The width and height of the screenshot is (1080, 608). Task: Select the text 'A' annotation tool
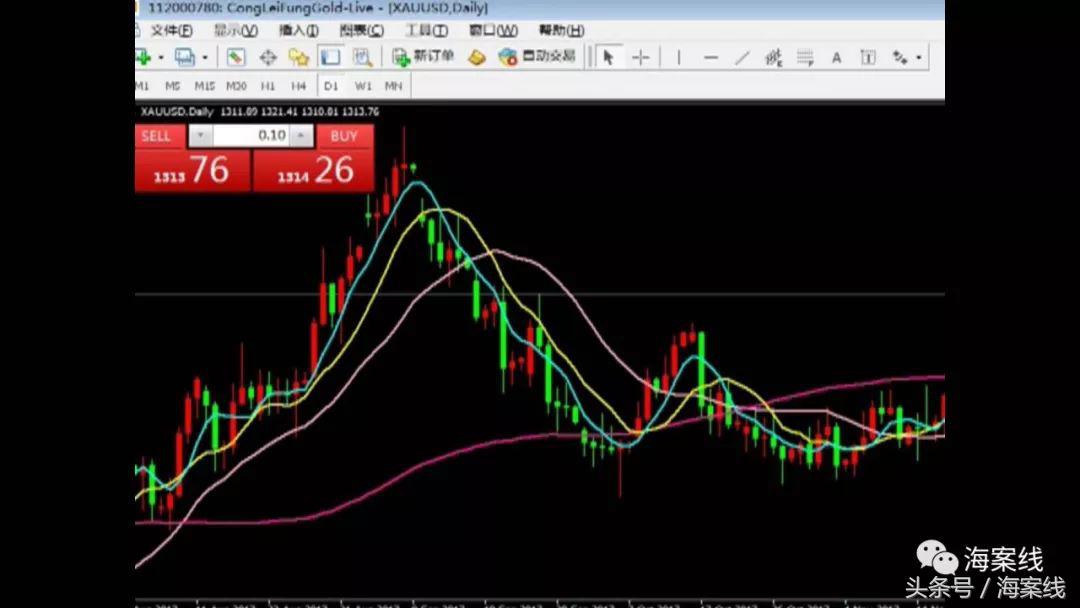tap(836, 57)
